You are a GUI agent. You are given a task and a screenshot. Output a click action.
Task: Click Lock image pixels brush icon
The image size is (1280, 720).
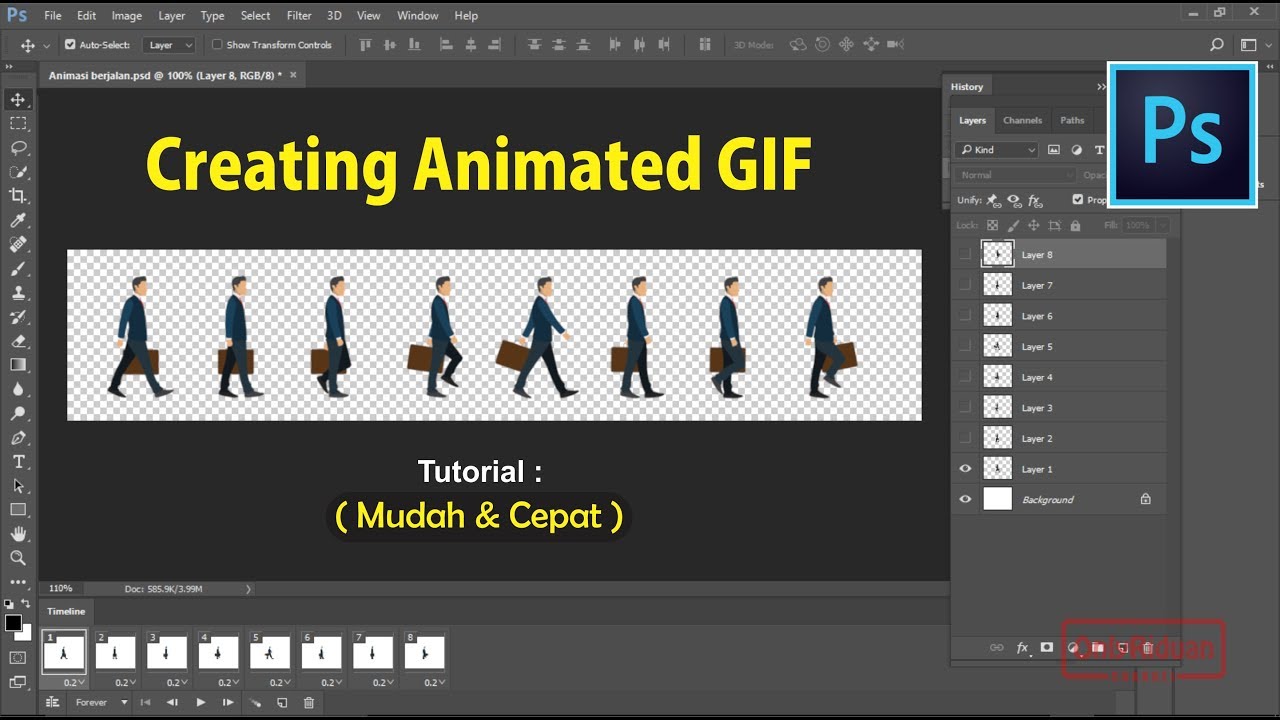point(1013,226)
